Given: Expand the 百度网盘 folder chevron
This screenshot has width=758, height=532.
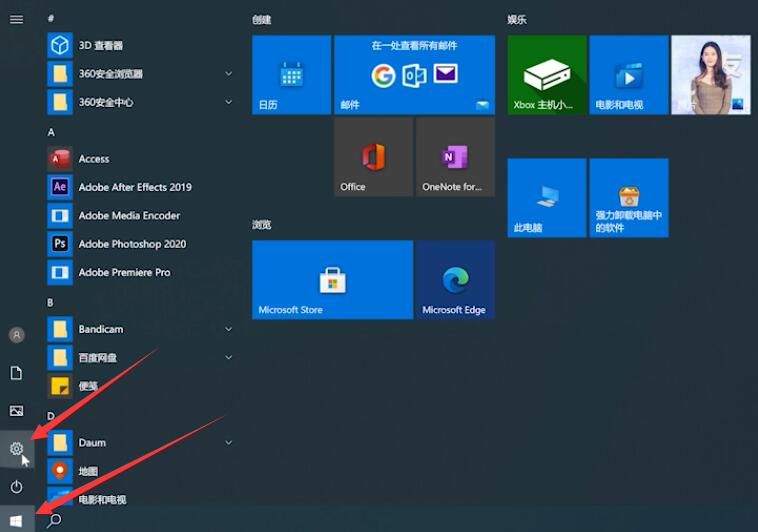Looking at the screenshot, I should click(x=229, y=357).
